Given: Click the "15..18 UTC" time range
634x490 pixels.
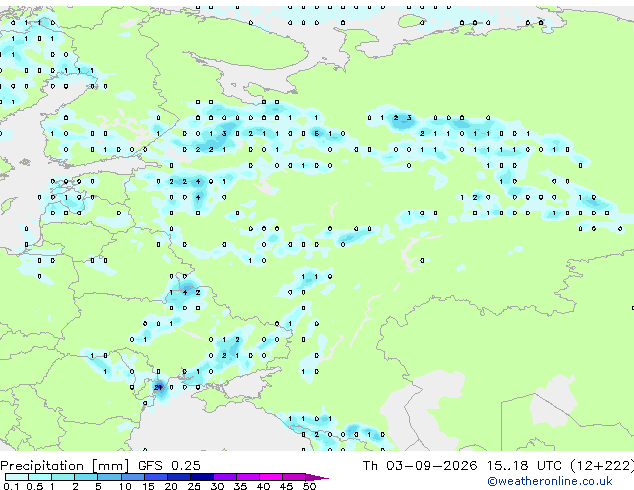Looking at the screenshot, I should coord(524,466).
